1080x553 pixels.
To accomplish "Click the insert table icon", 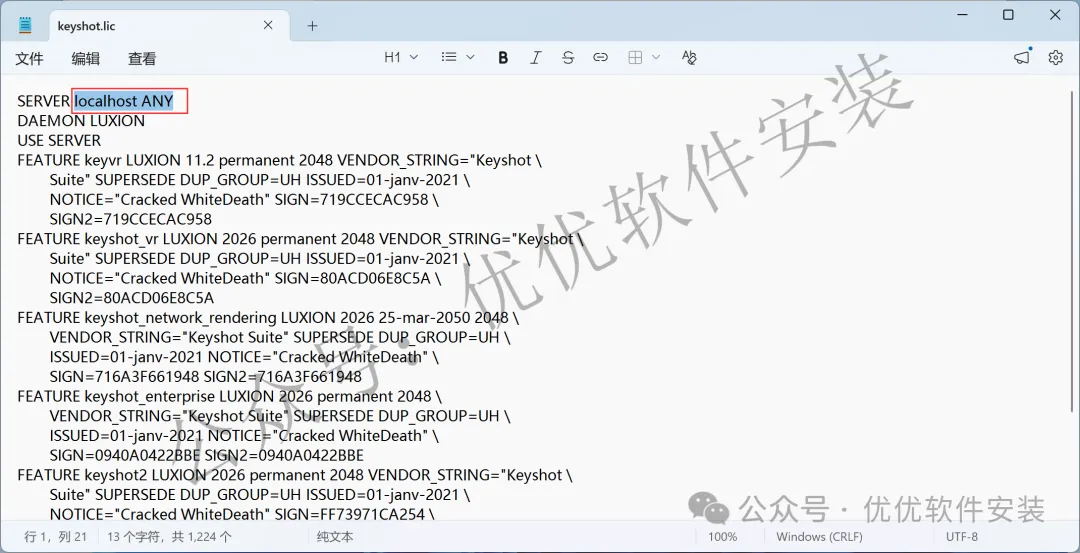I will [635, 58].
